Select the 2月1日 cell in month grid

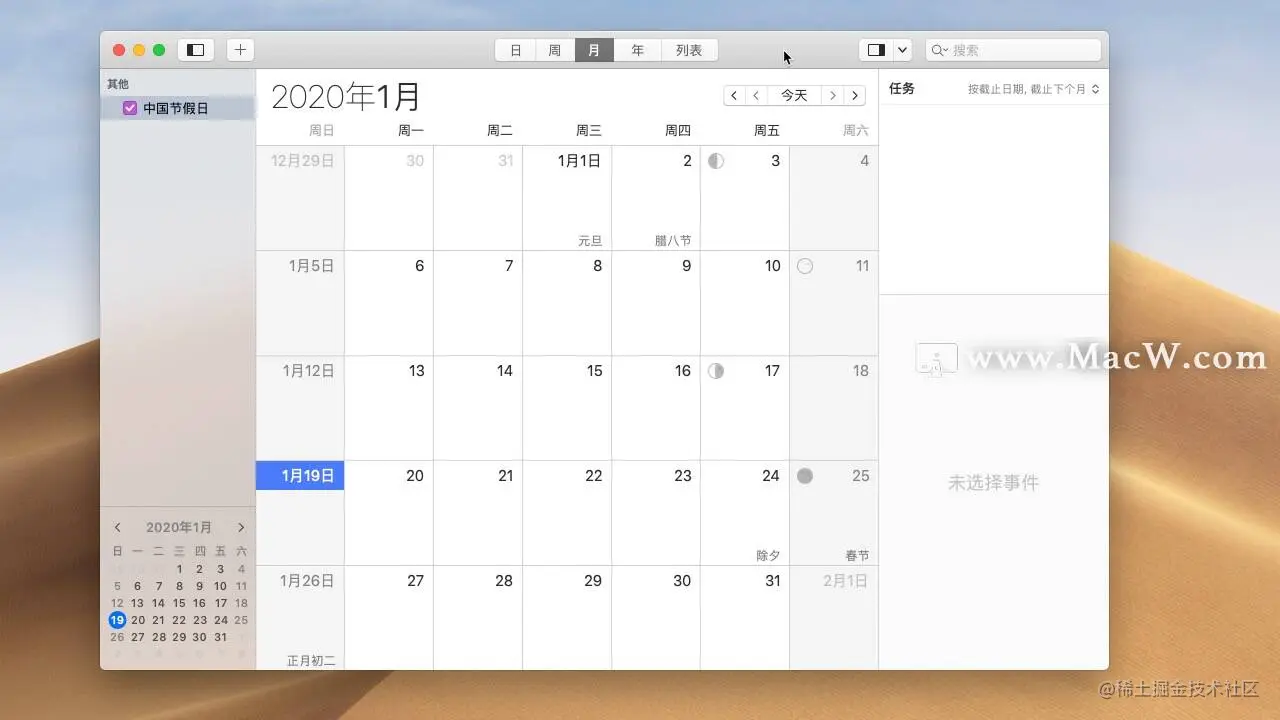click(834, 617)
